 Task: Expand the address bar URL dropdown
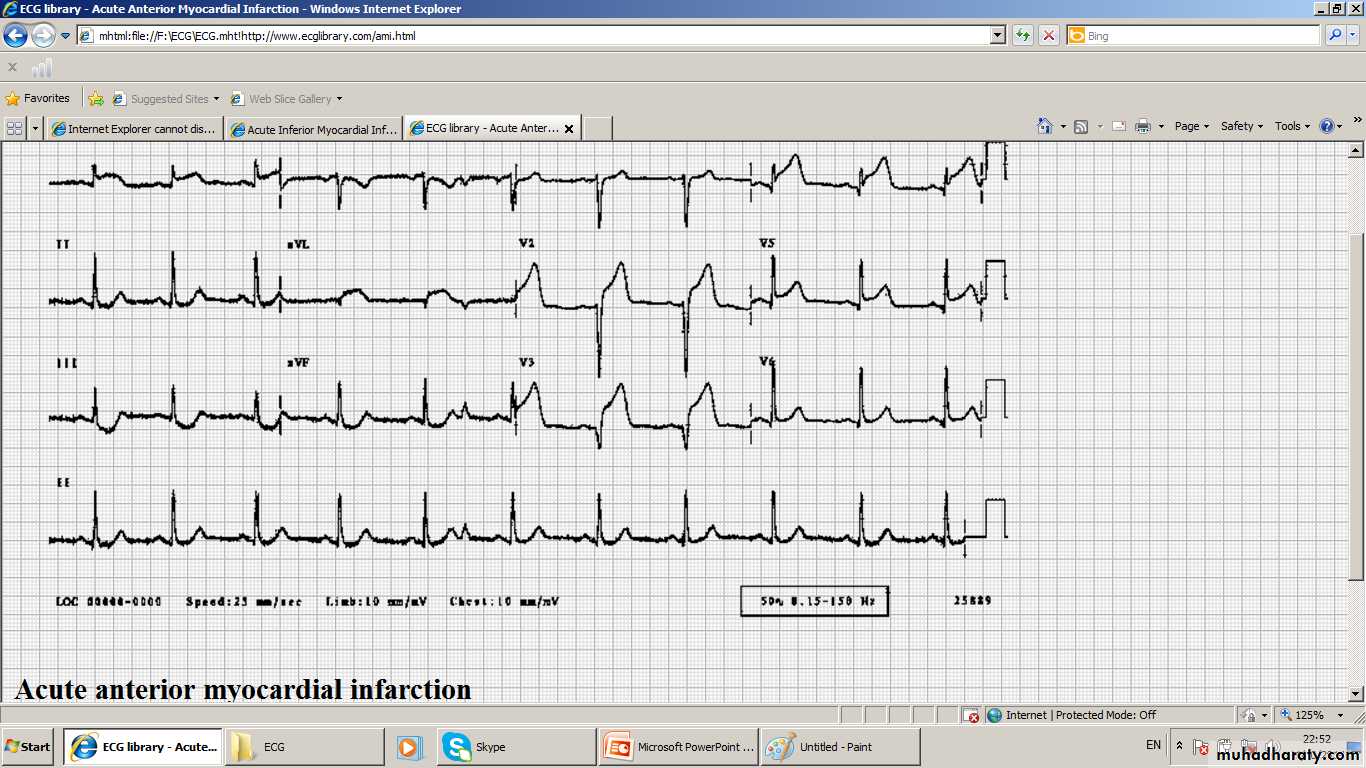pos(997,36)
